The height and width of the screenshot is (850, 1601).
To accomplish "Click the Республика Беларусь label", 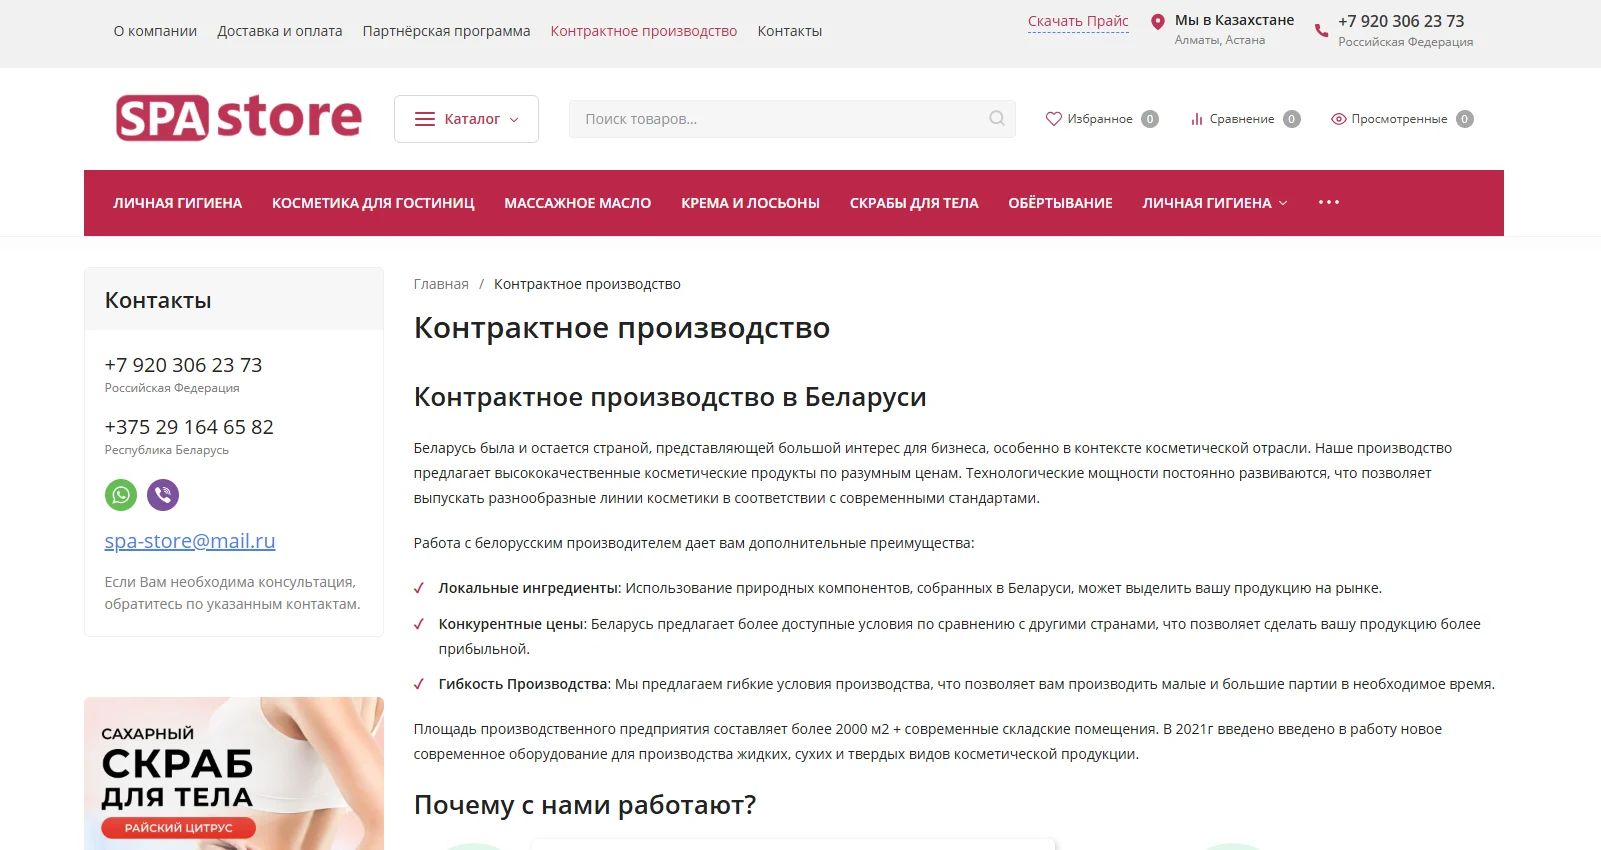I will (167, 450).
